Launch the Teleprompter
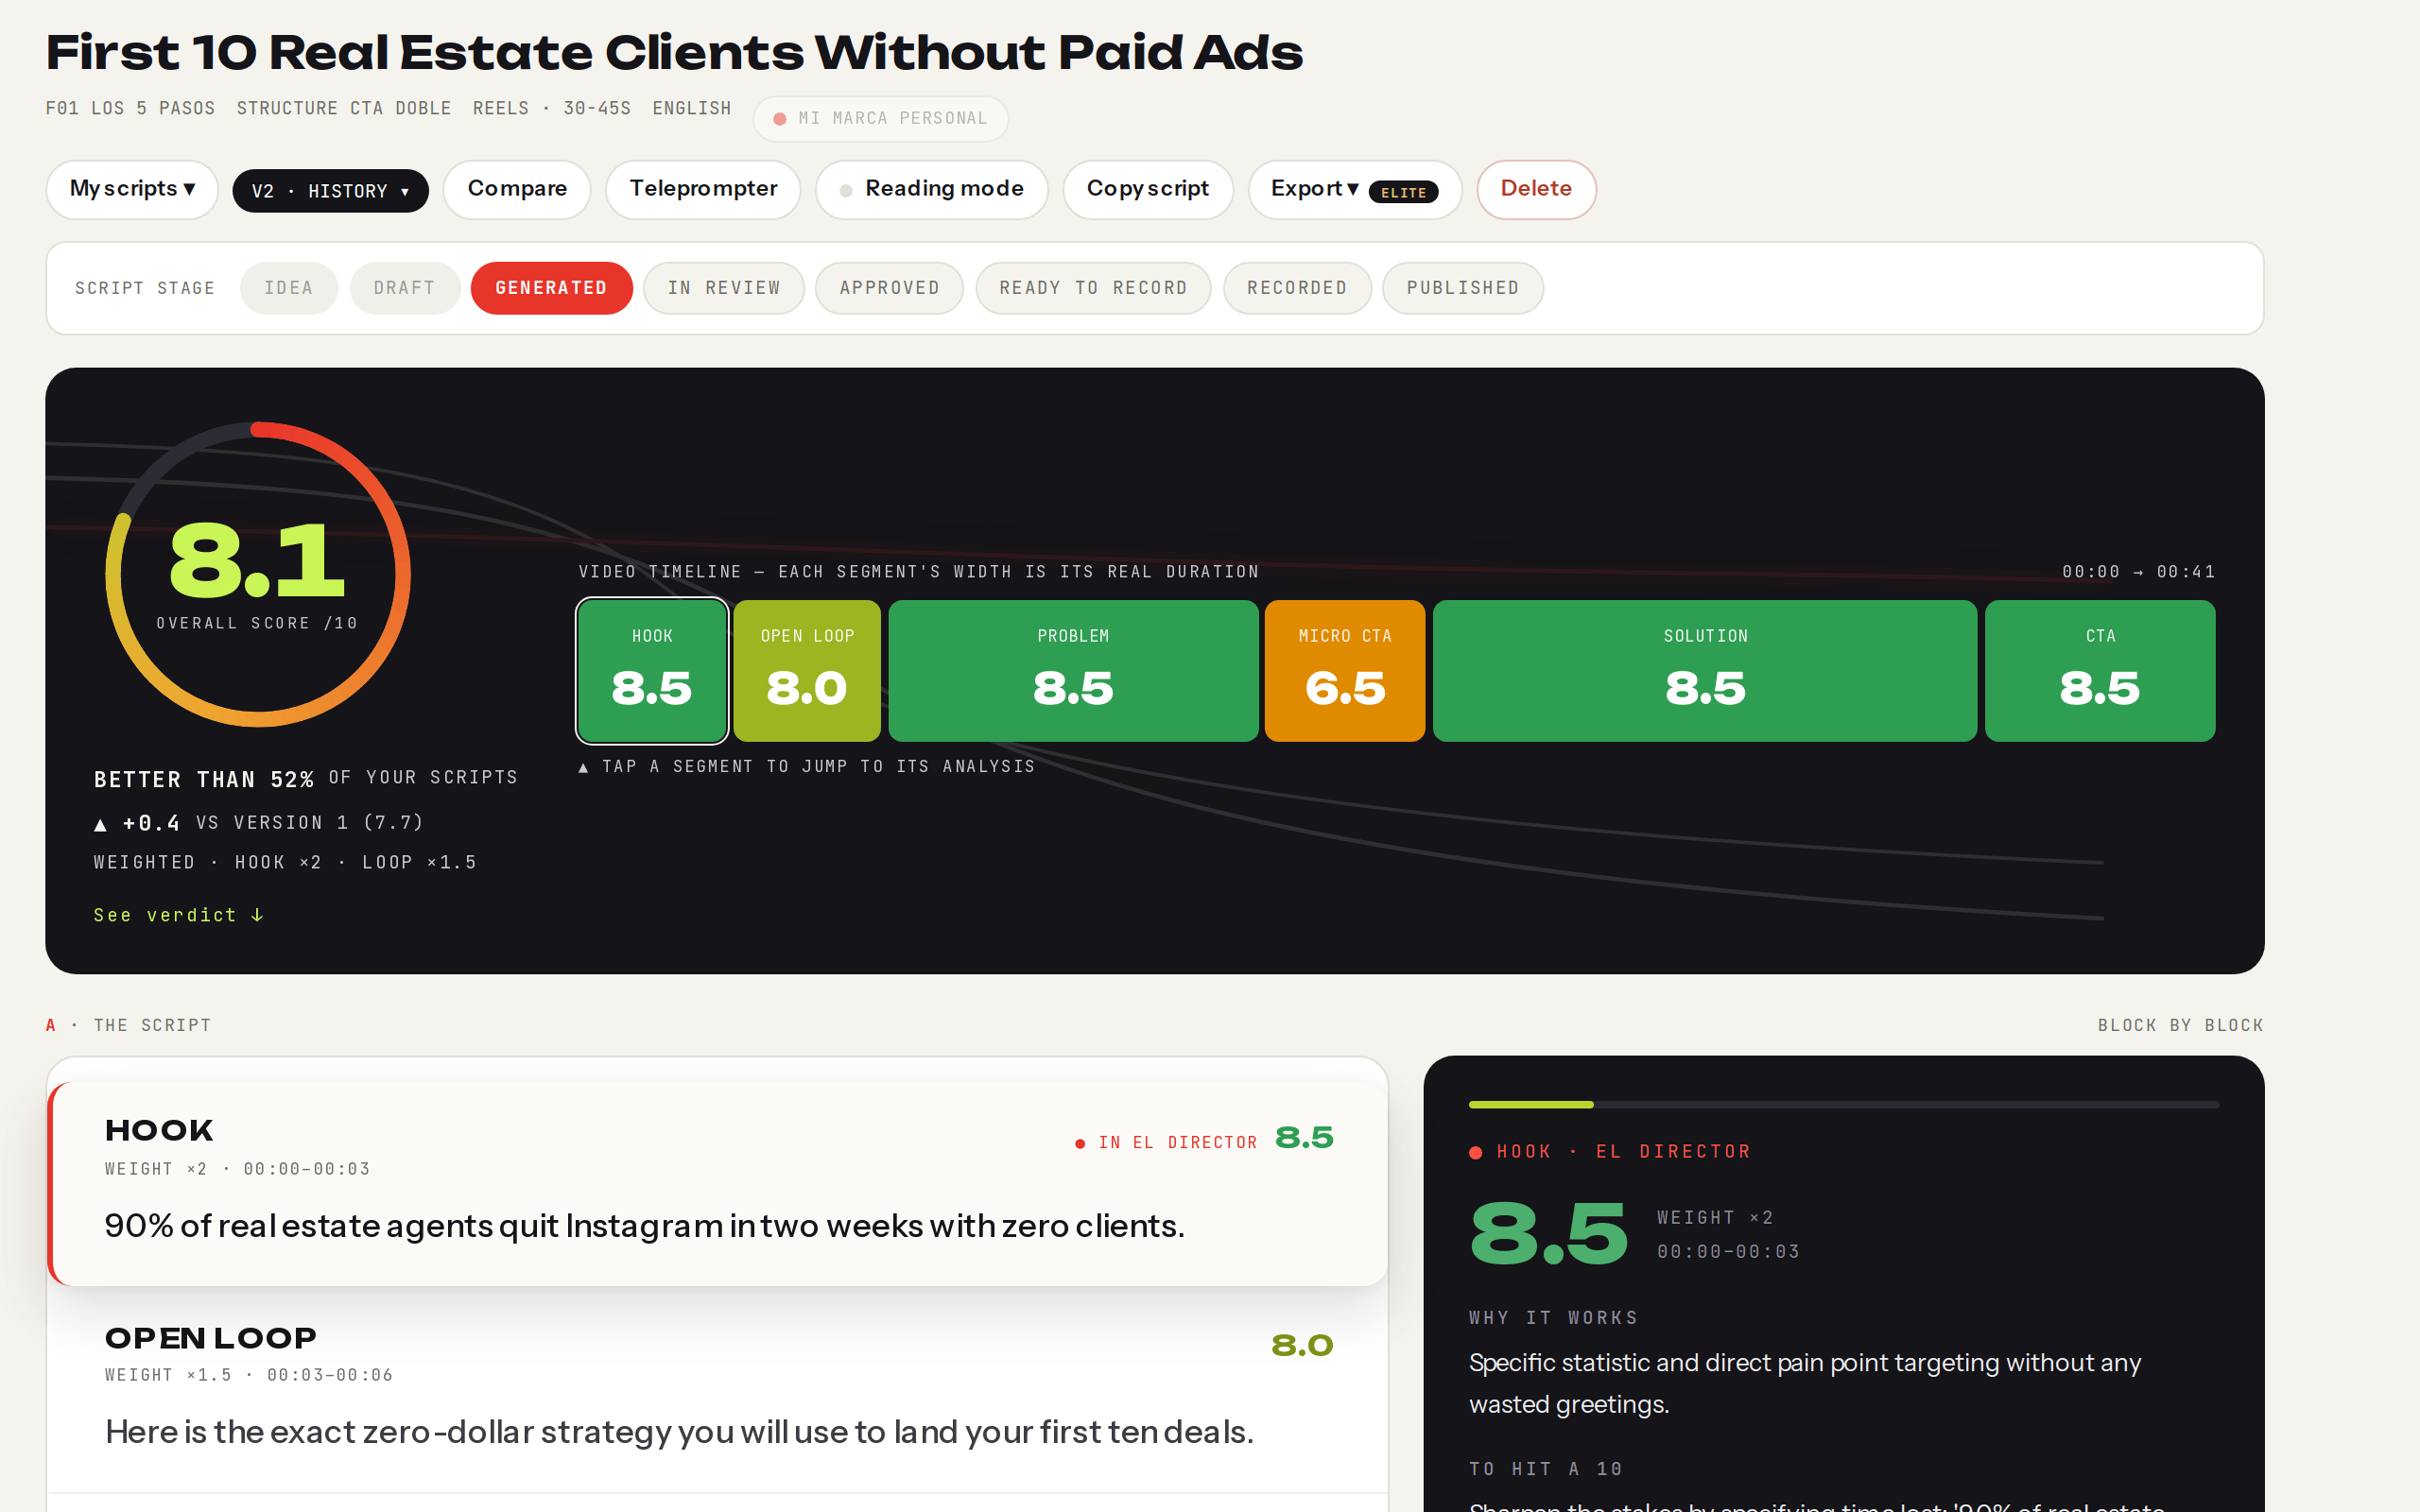 pyautogui.click(x=703, y=189)
